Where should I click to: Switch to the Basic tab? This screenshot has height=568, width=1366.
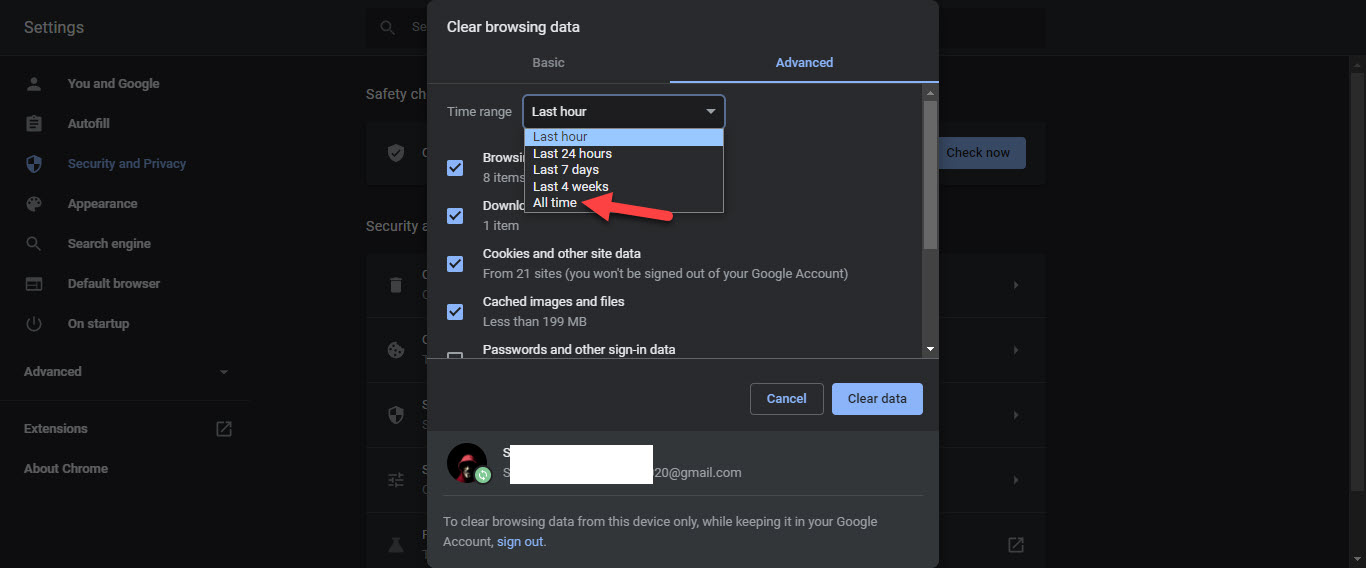pos(548,63)
